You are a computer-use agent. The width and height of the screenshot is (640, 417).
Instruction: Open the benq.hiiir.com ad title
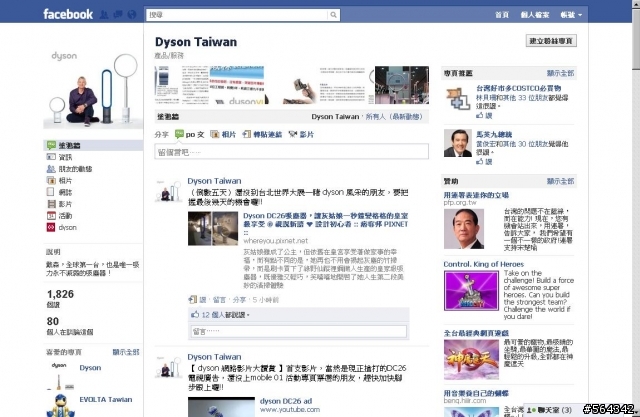click(476, 393)
